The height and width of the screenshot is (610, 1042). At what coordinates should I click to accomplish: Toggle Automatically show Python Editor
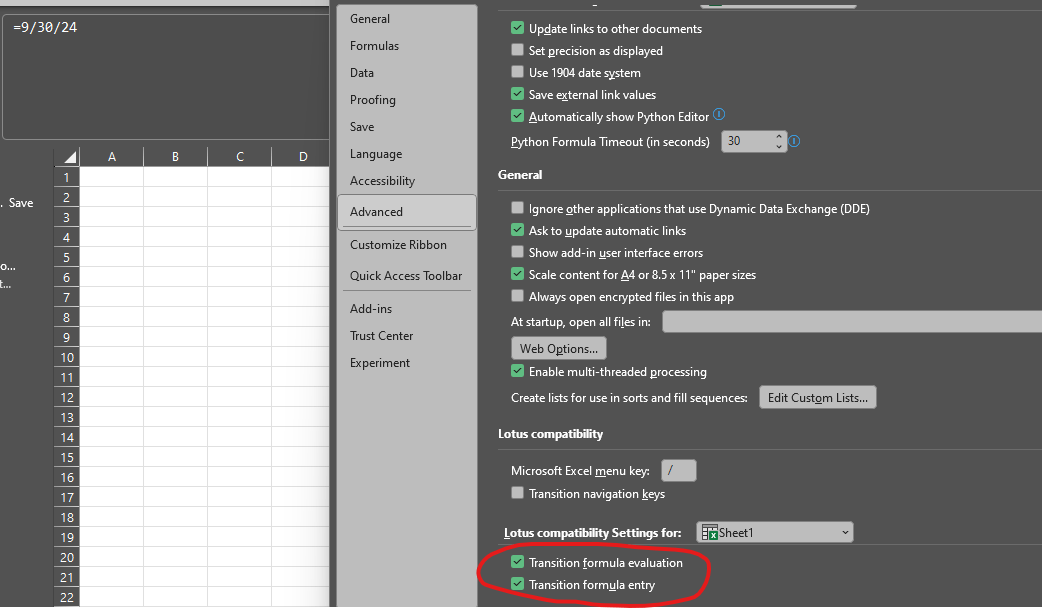click(x=517, y=116)
